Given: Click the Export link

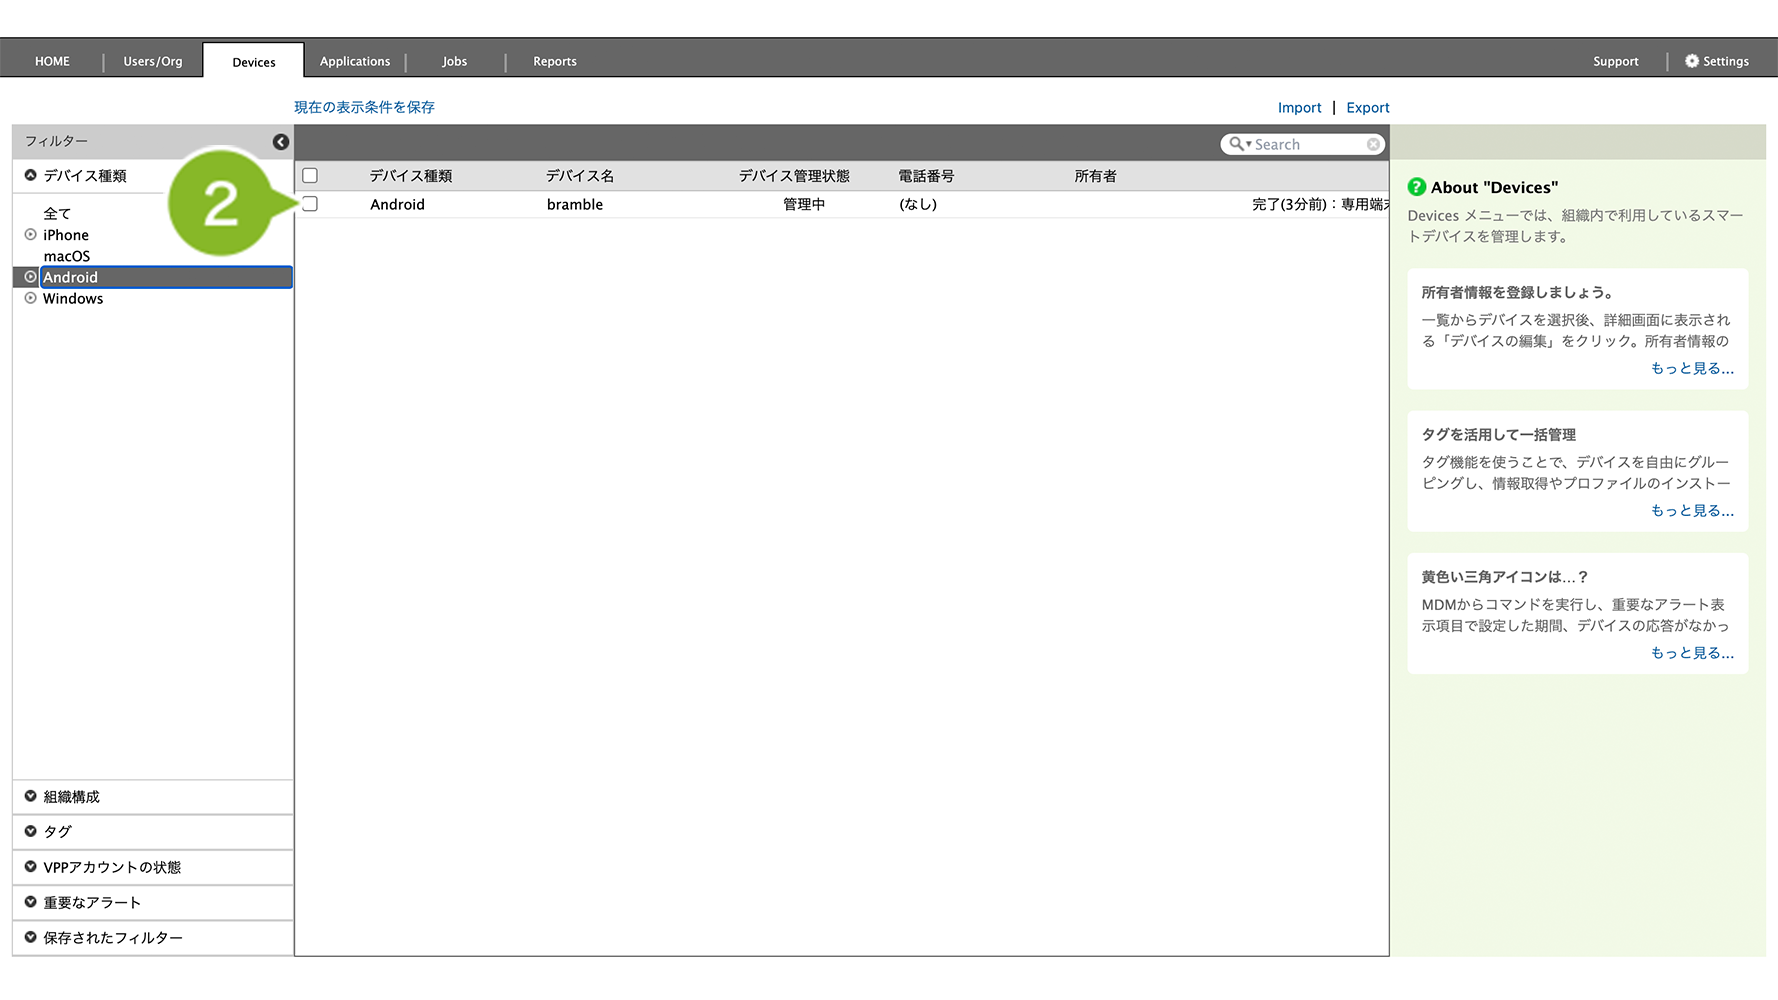Looking at the screenshot, I should [1368, 108].
